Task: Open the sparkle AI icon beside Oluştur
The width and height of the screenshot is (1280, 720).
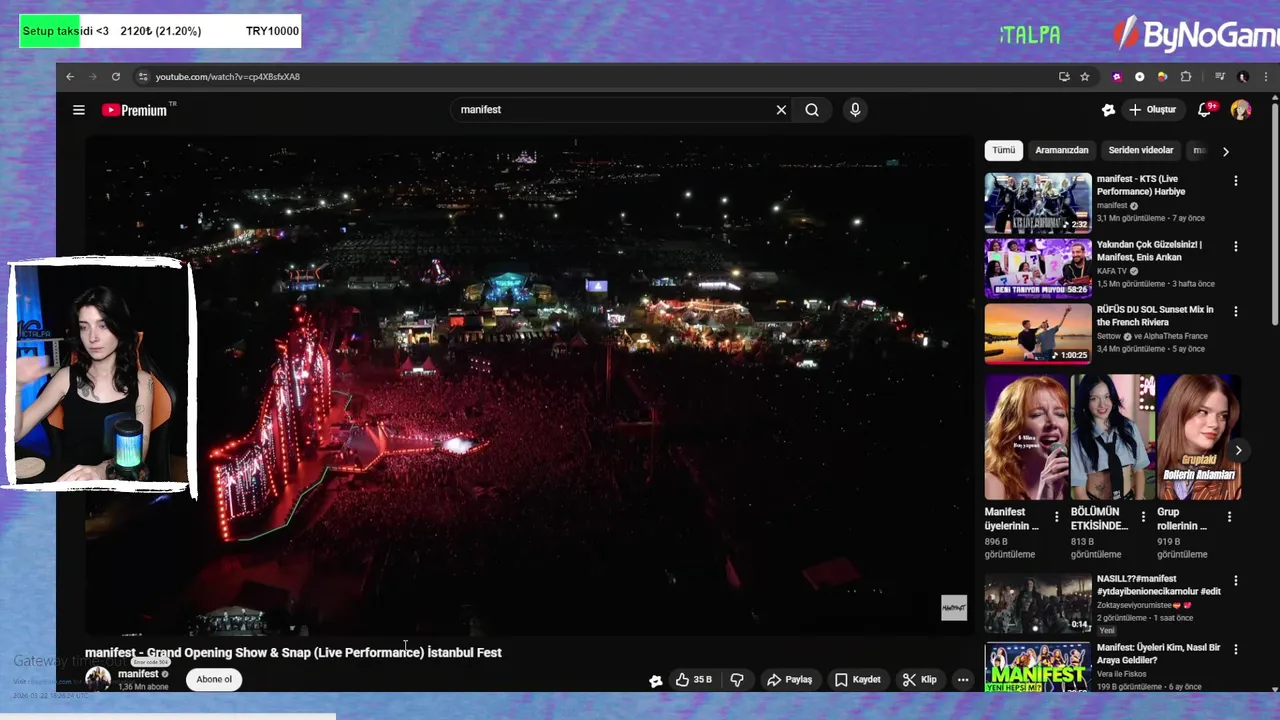Action: point(1108,110)
